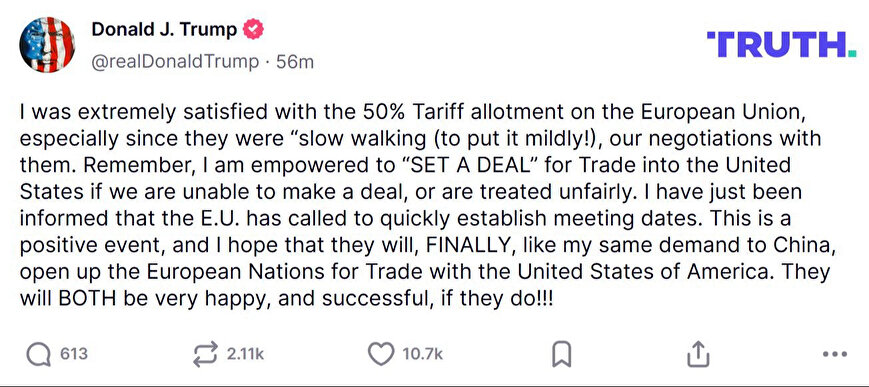Screen dimensions: 869x387
Task: Click the "European Union" text in first line
Action: (x=720, y=111)
